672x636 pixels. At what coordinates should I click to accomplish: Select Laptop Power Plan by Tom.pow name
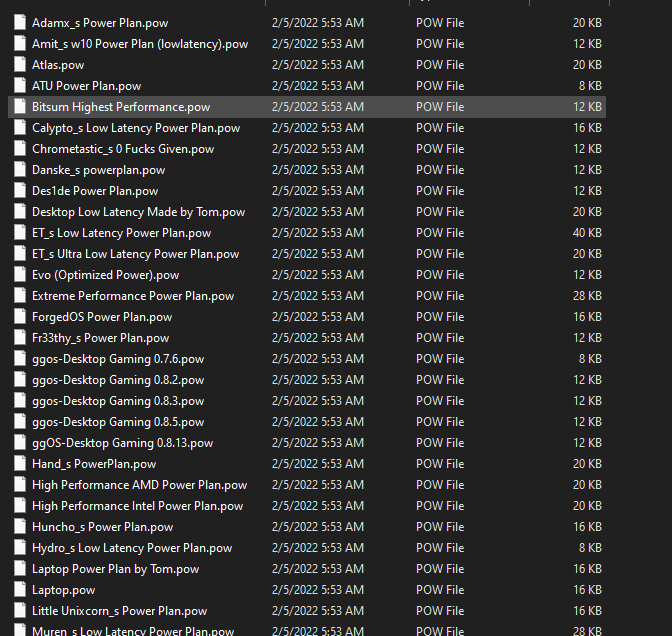pyautogui.click(x=116, y=569)
